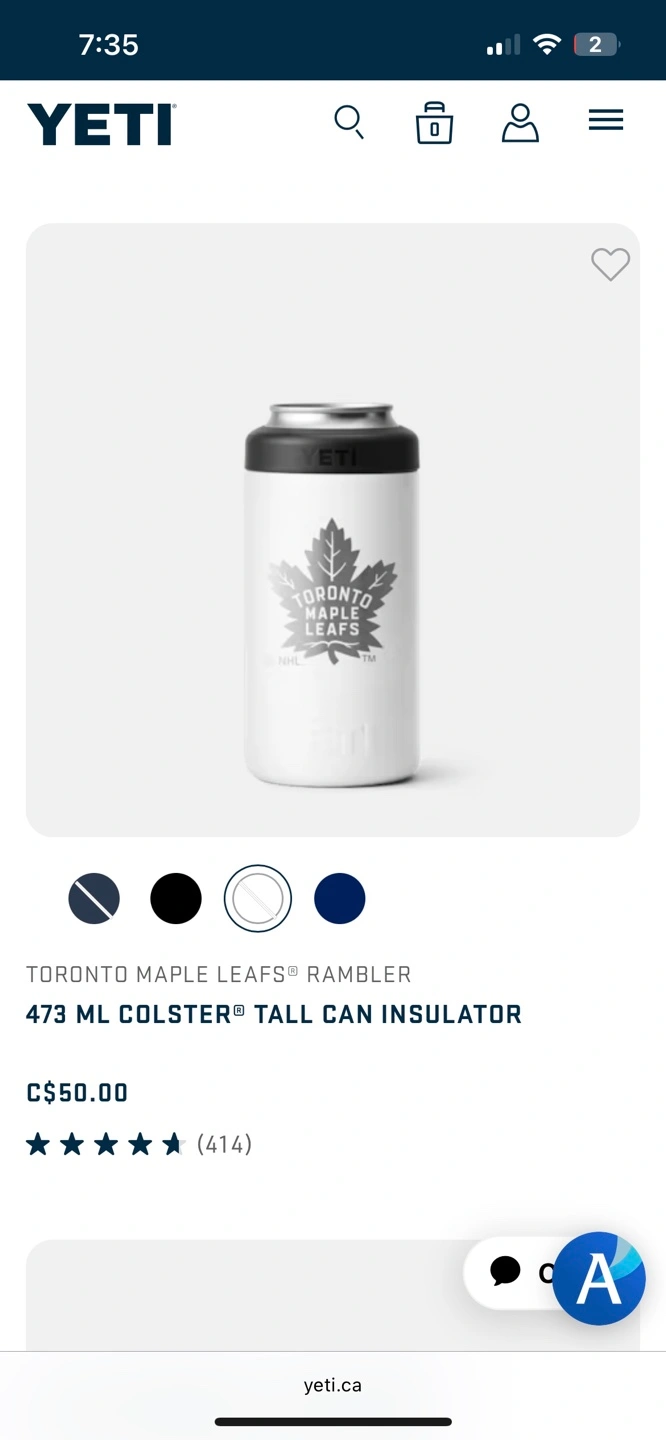Image resolution: width=666 pixels, height=1440 pixels.
Task: Open the blue accessibility A button
Action: coord(599,1278)
